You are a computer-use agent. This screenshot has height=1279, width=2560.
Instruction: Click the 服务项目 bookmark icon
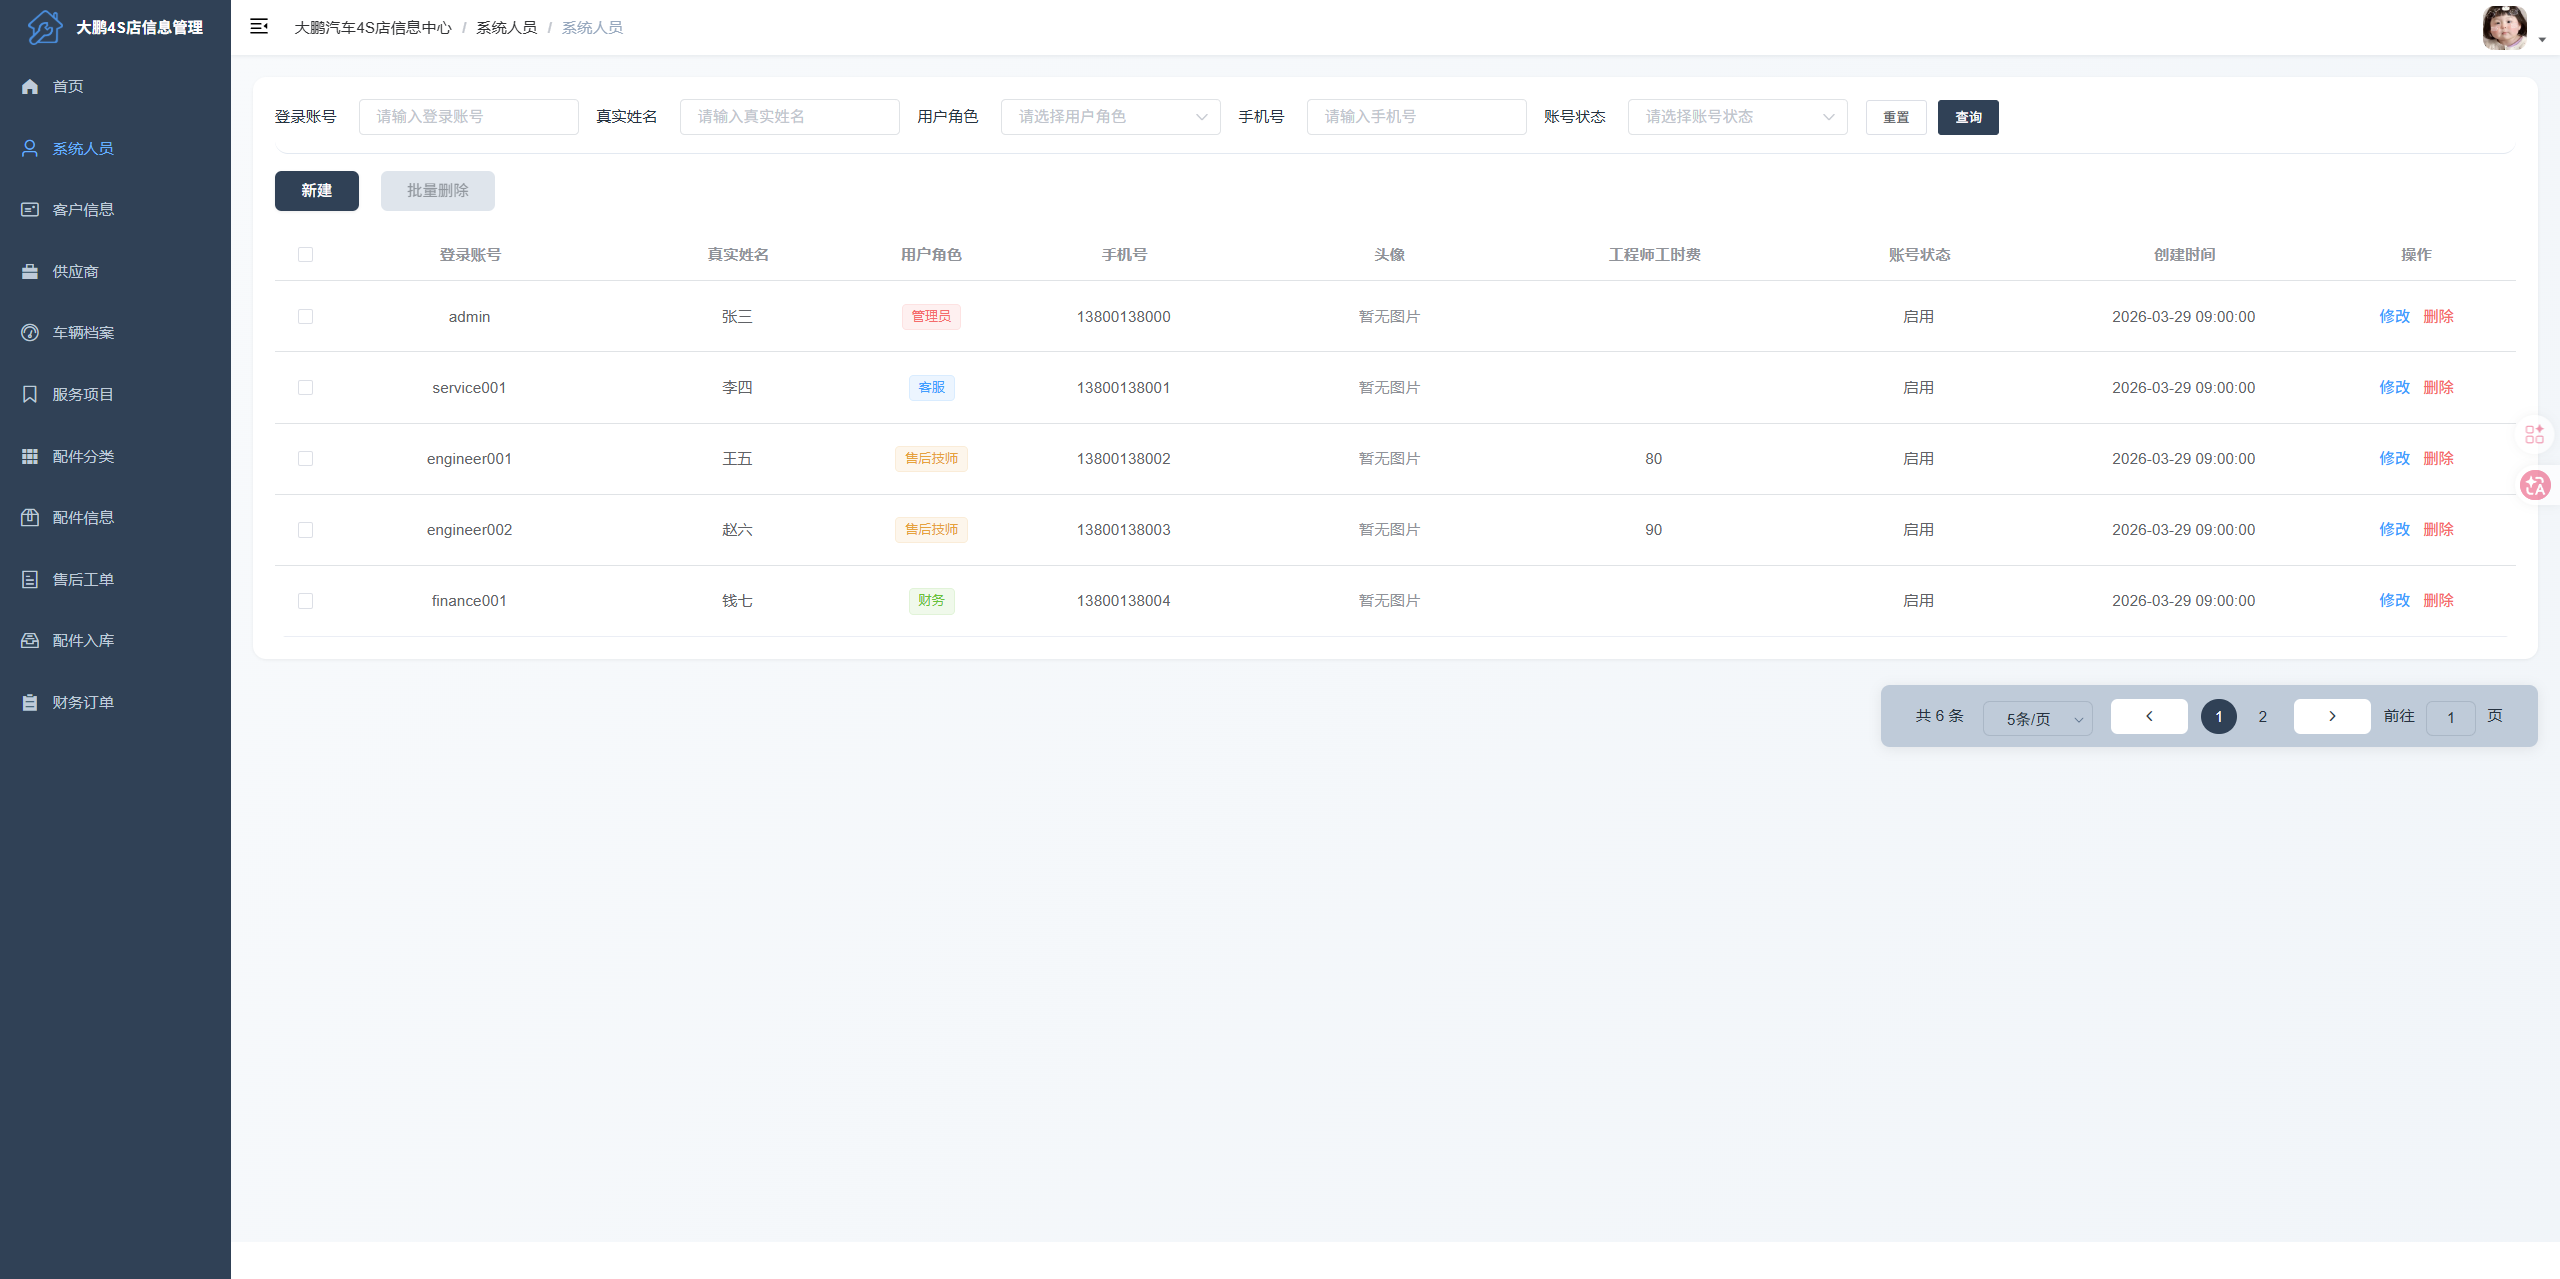(30, 394)
